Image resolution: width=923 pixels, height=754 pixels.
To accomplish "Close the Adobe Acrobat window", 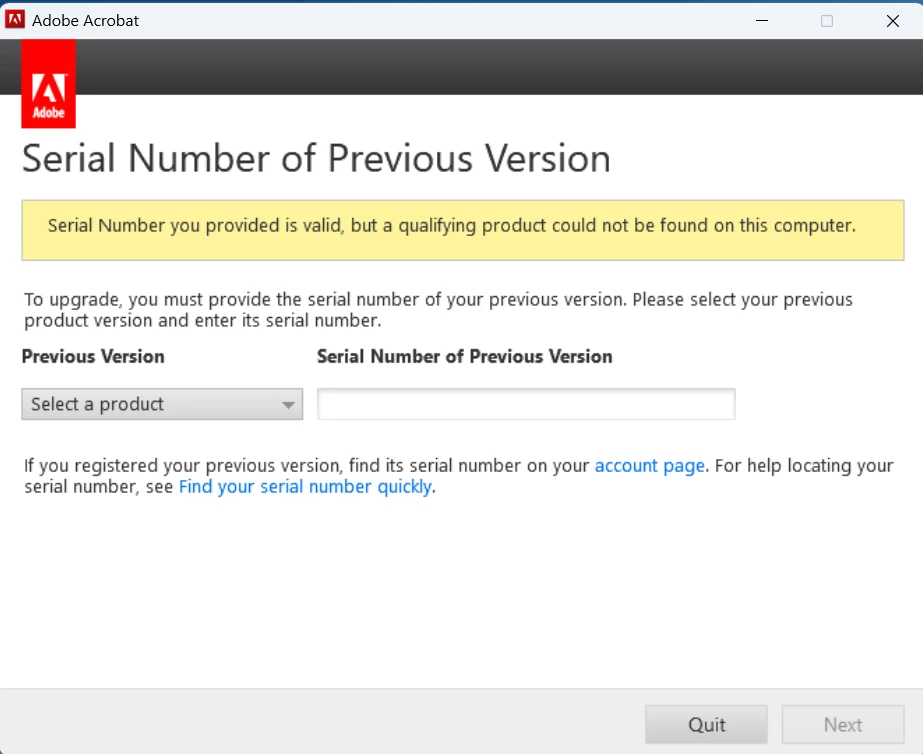I will click(892, 21).
